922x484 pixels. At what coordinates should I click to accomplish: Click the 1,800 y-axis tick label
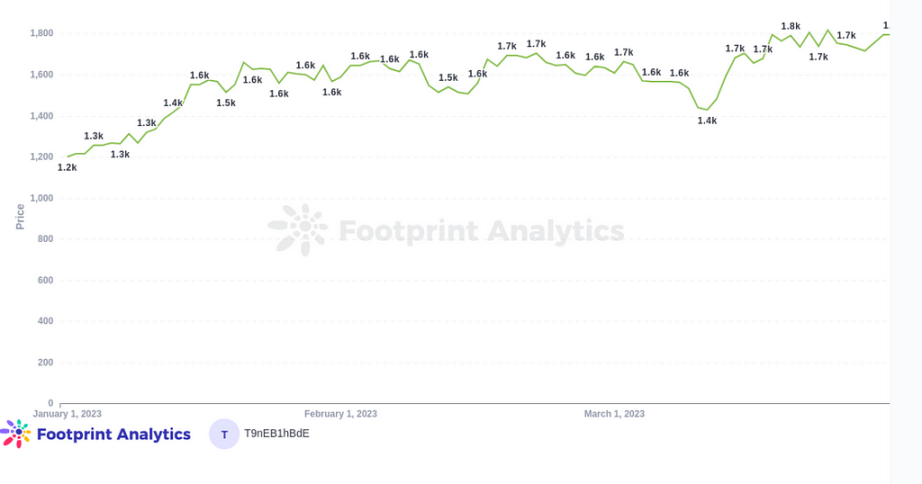click(x=41, y=34)
